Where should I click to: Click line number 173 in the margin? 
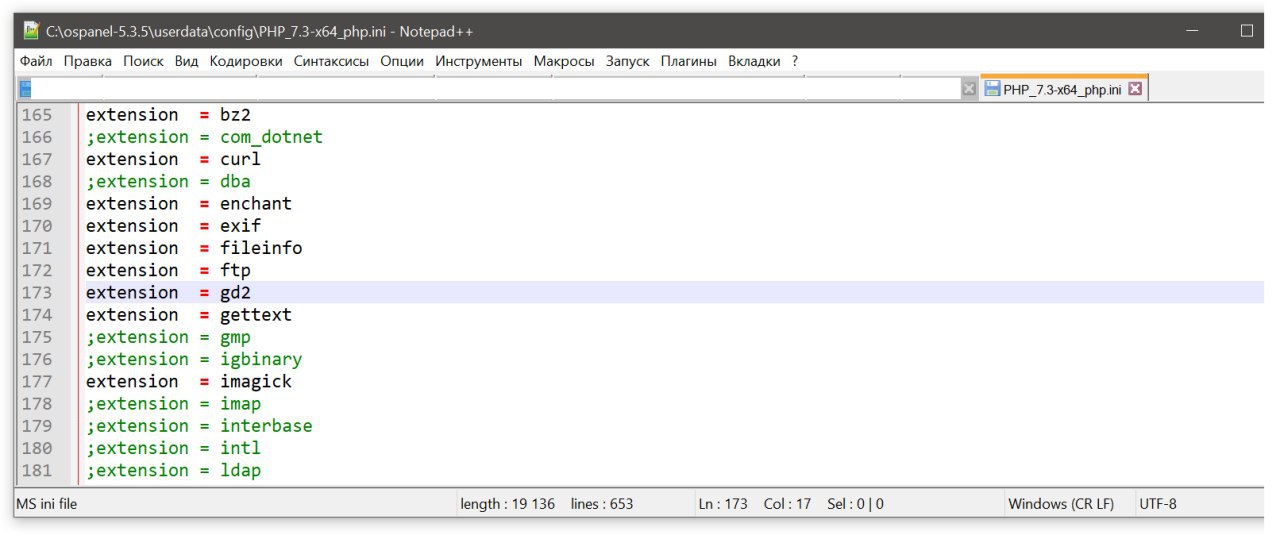click(37, 292)
